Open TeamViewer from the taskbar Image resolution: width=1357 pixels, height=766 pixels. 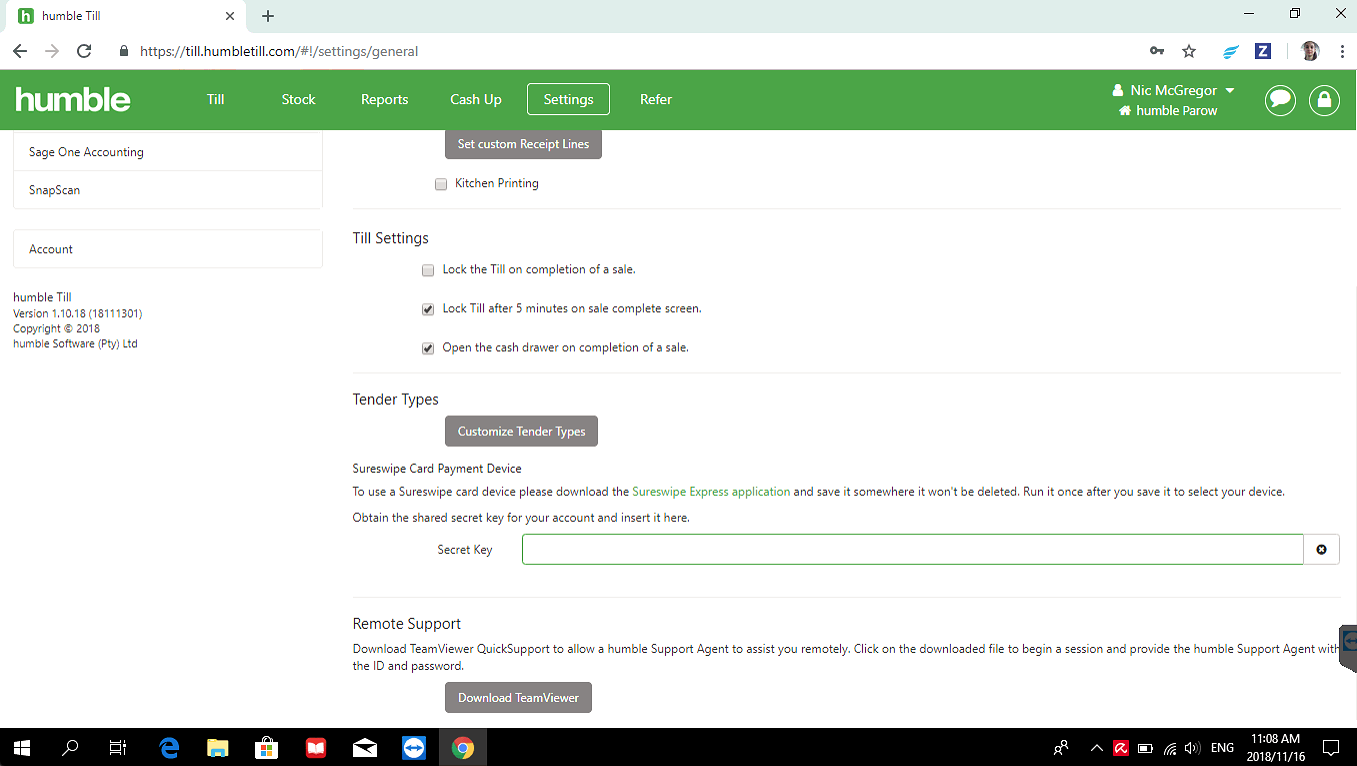[413, 747]
